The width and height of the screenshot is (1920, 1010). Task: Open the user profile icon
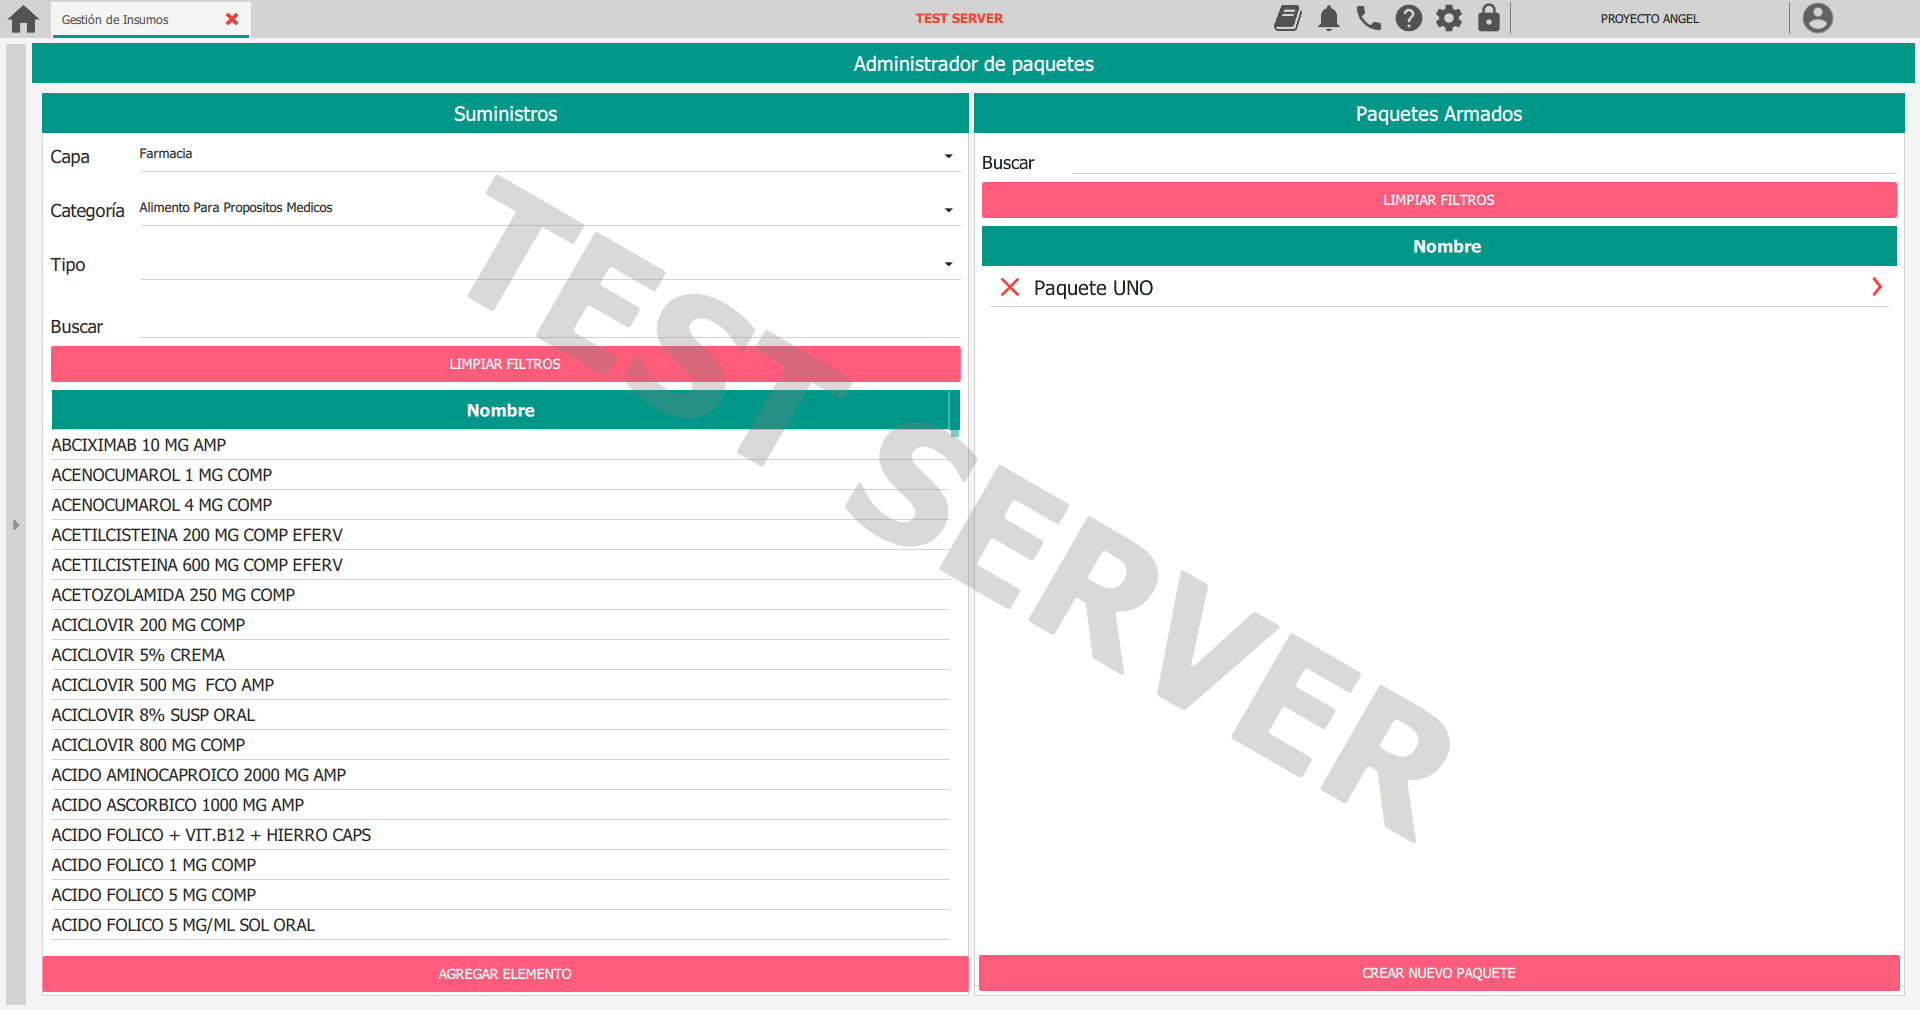coord(1816,18)
